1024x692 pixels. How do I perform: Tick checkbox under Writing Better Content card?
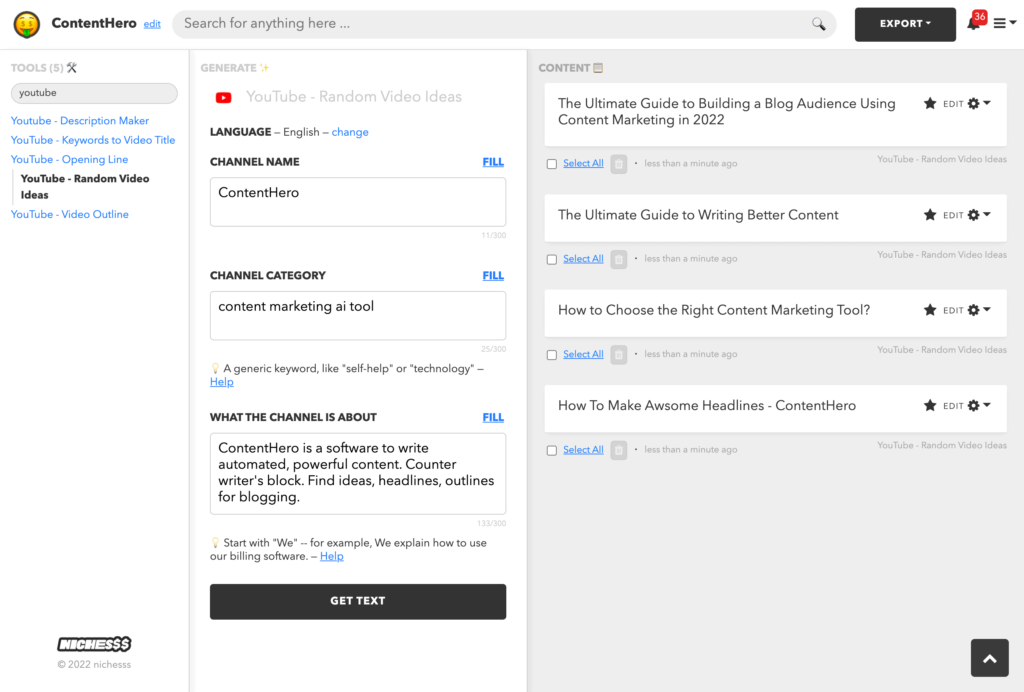[x=552, y=259]
